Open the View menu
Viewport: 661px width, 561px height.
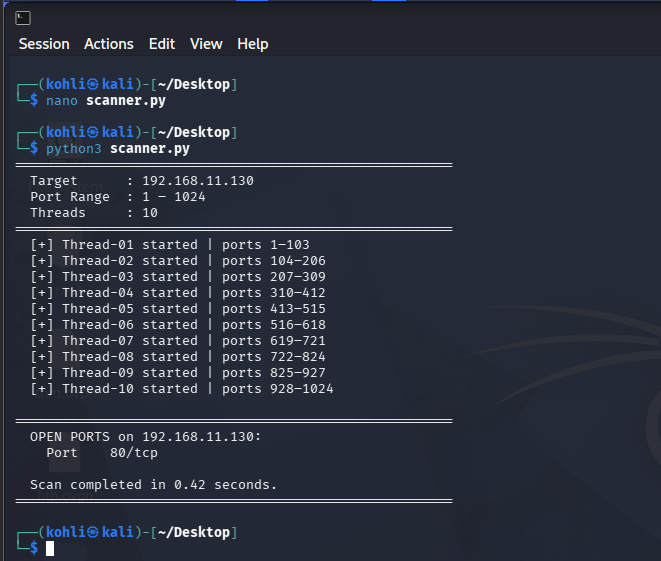(x=206, y=44)
